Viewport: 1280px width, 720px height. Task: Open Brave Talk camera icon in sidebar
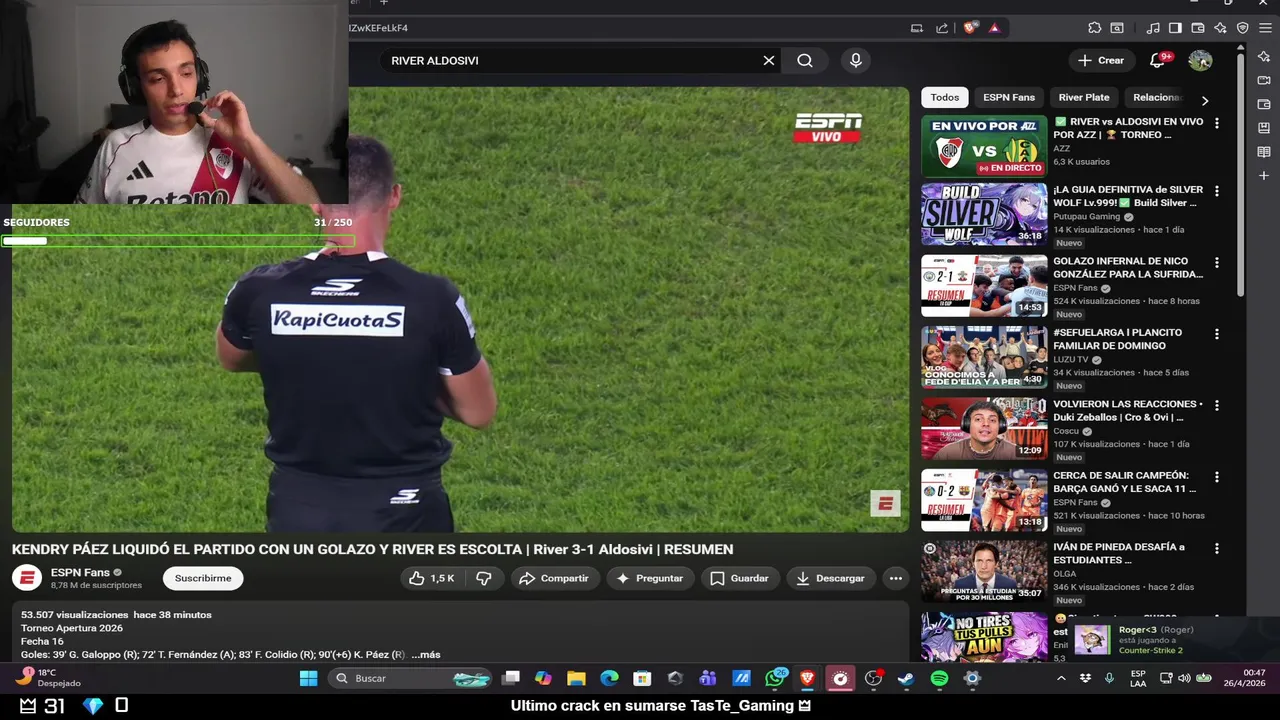(1264, 80)
